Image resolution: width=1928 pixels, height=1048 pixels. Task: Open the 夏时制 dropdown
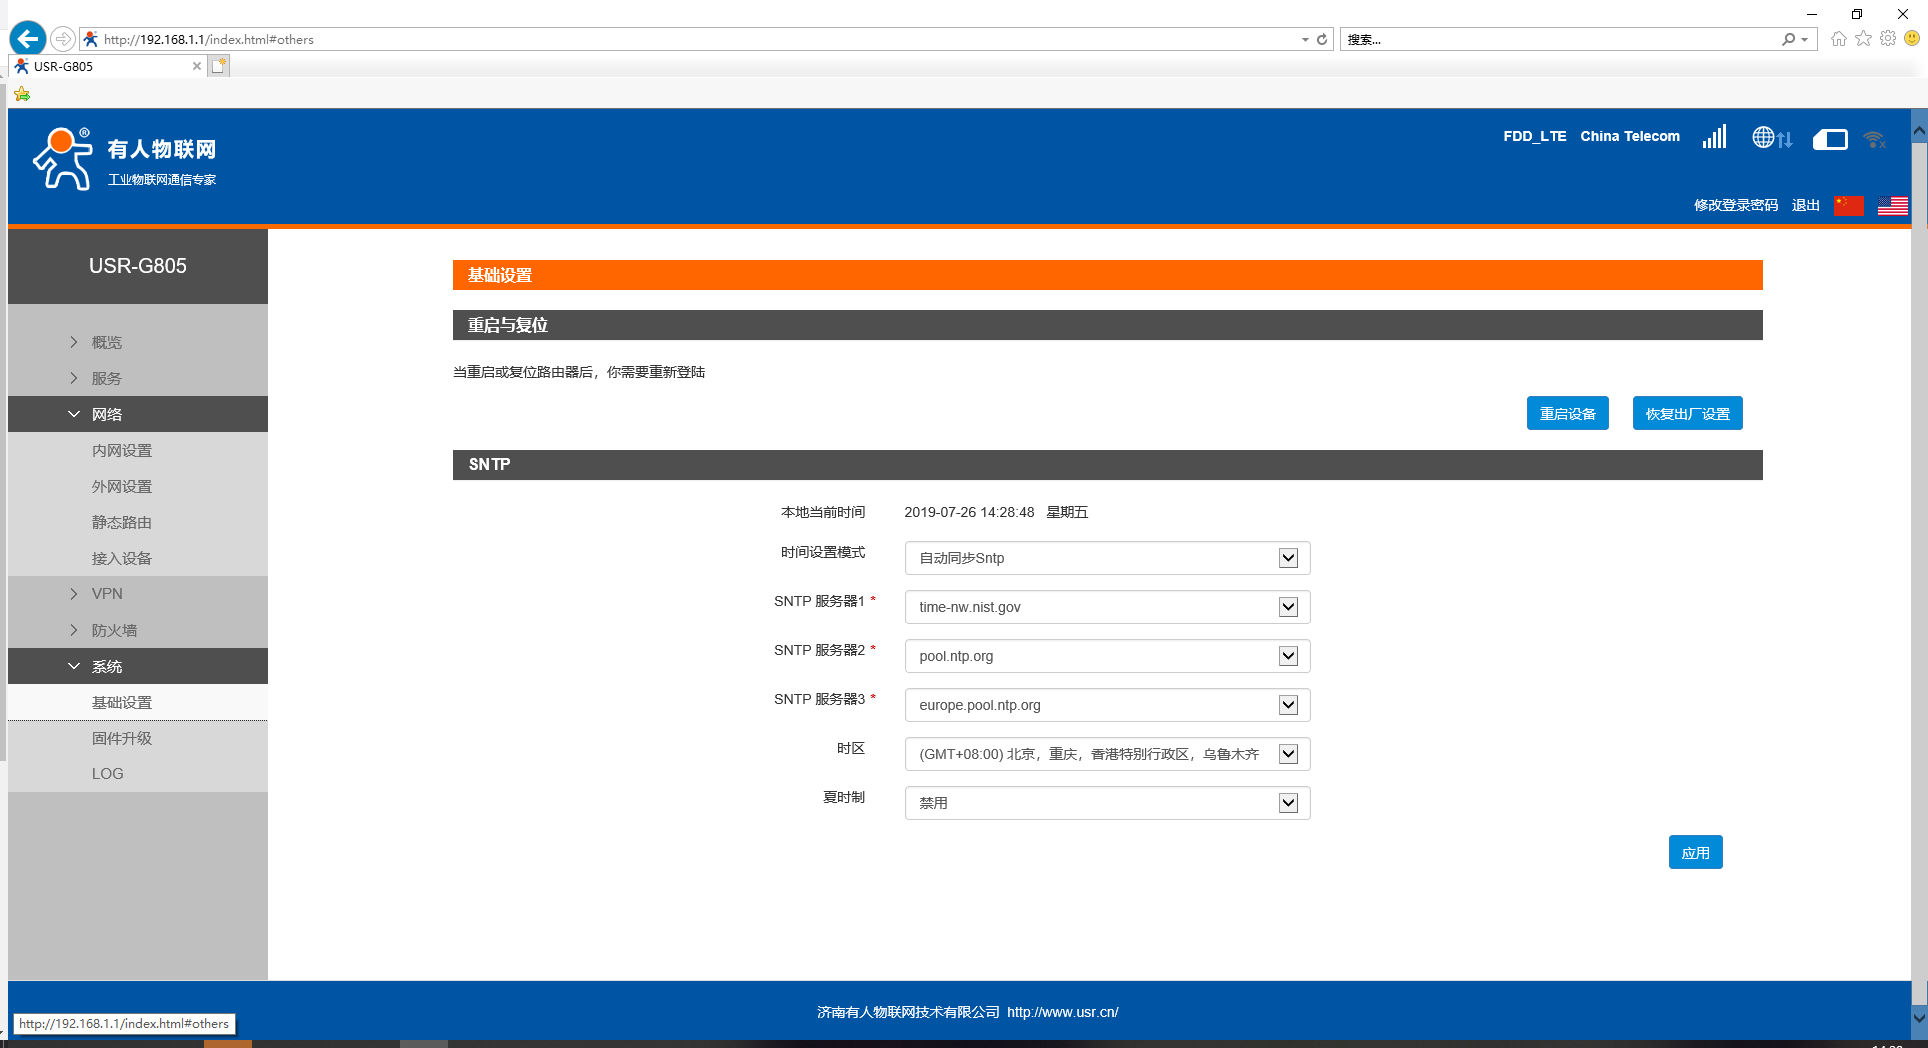(1107, 803)
